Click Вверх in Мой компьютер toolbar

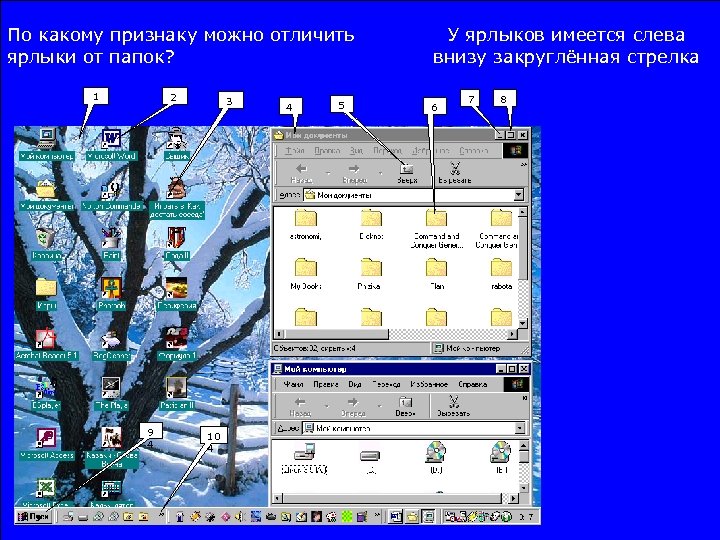point(405,407)
